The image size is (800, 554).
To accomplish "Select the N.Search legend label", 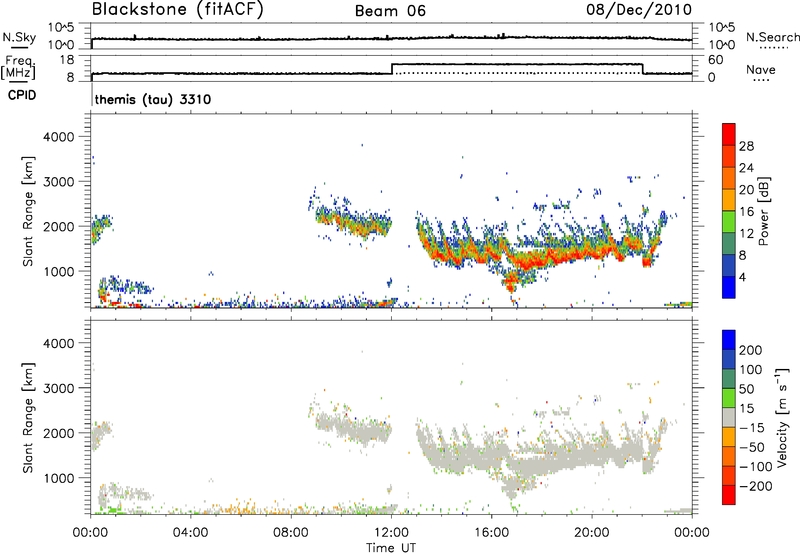I will [x=772, y=37].
